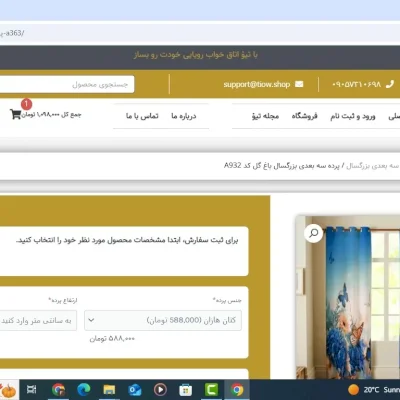Open Microsoft Edge in the taskbar
The image size is (400, 400).
[x=84, y=389]
